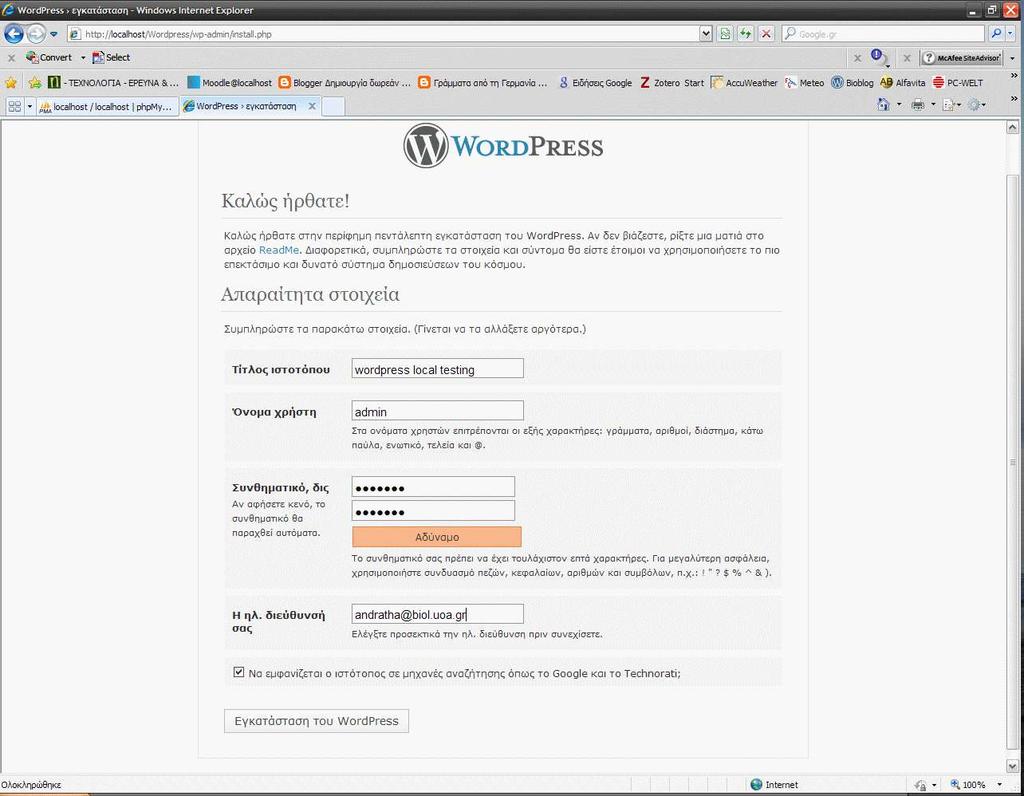
Task: Click the compatibility view icon
Action: (x=724, y=34)
